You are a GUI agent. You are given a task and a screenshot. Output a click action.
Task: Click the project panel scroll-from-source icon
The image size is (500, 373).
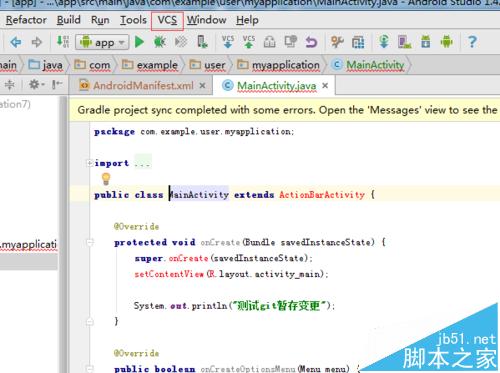pos(10,85)
